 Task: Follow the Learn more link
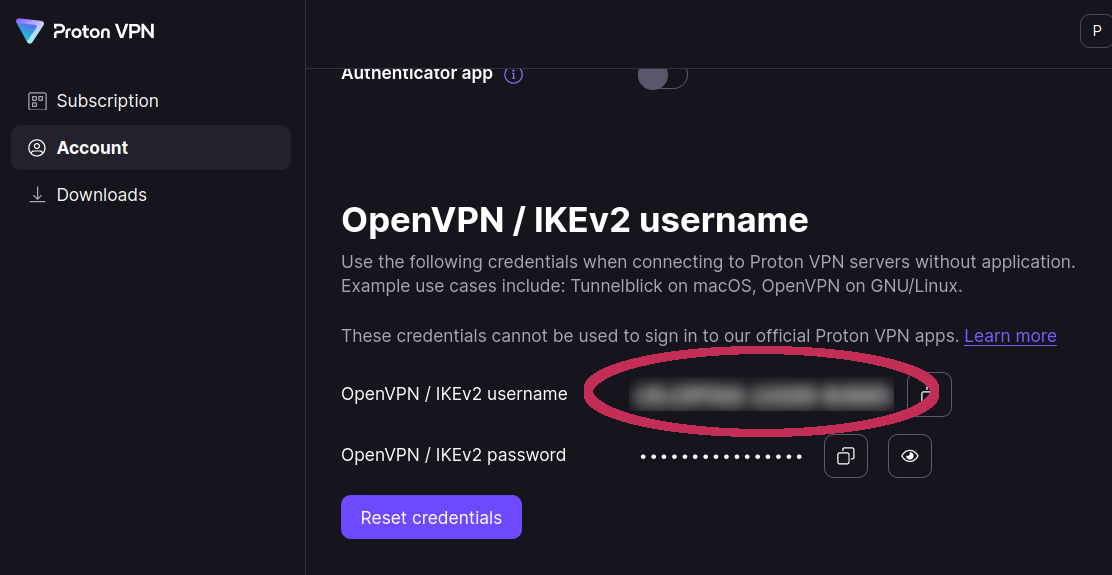(1010, 336)
